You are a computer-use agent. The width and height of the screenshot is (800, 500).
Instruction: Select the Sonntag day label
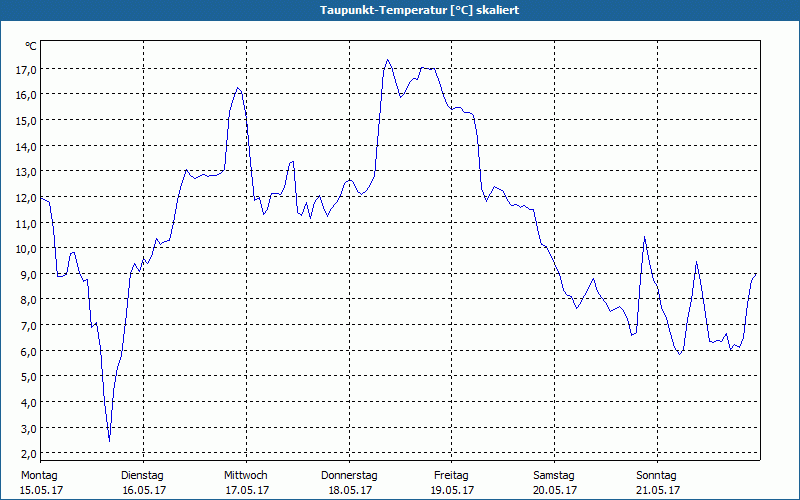tap(656, 476)
